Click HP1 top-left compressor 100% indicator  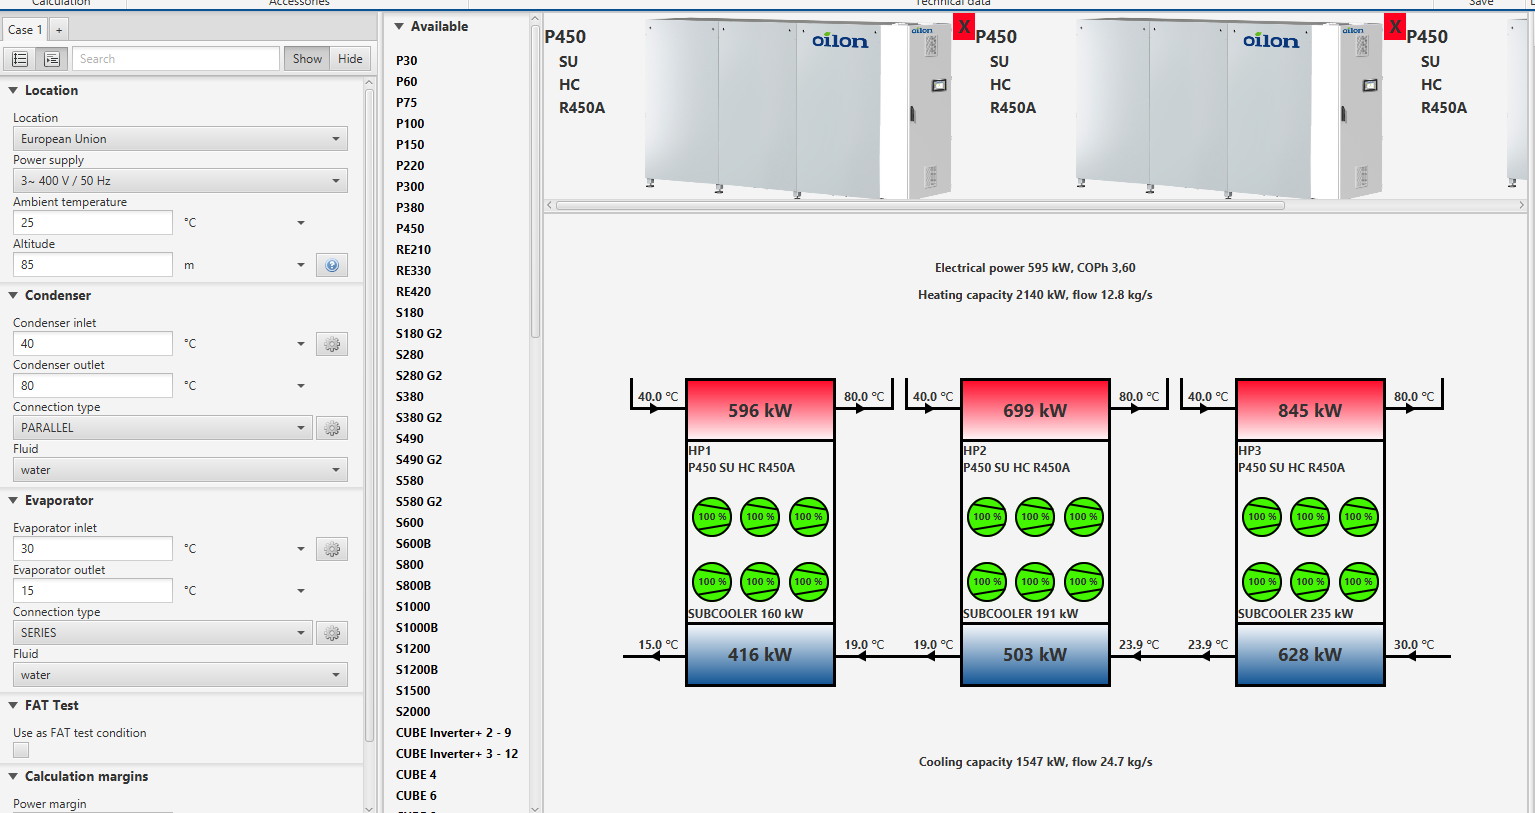click(712, 517)
